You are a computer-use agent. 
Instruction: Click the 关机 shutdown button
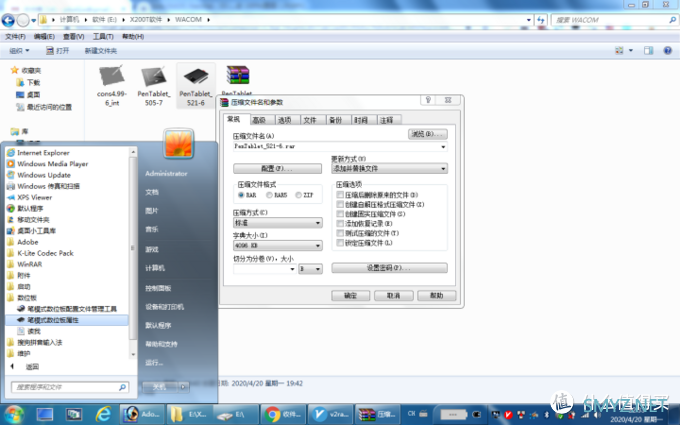coord(160,387)
